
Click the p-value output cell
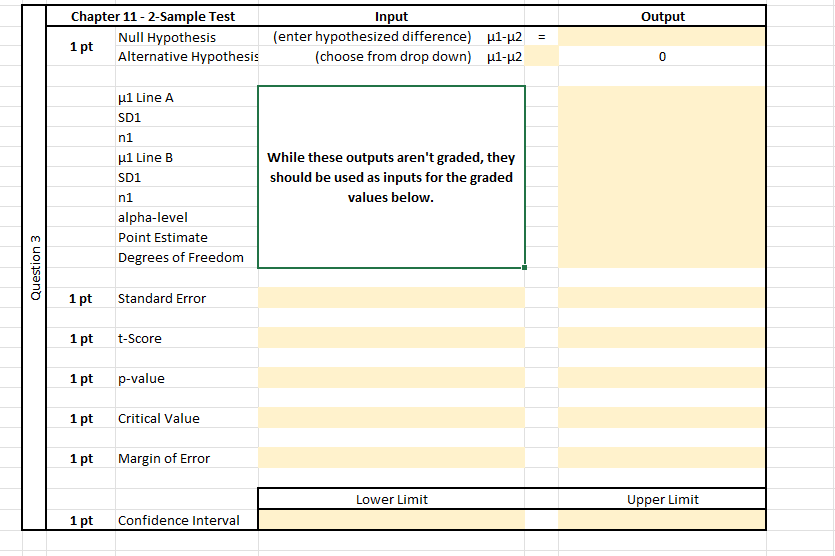pyautogui.click(x=662, y=378)
